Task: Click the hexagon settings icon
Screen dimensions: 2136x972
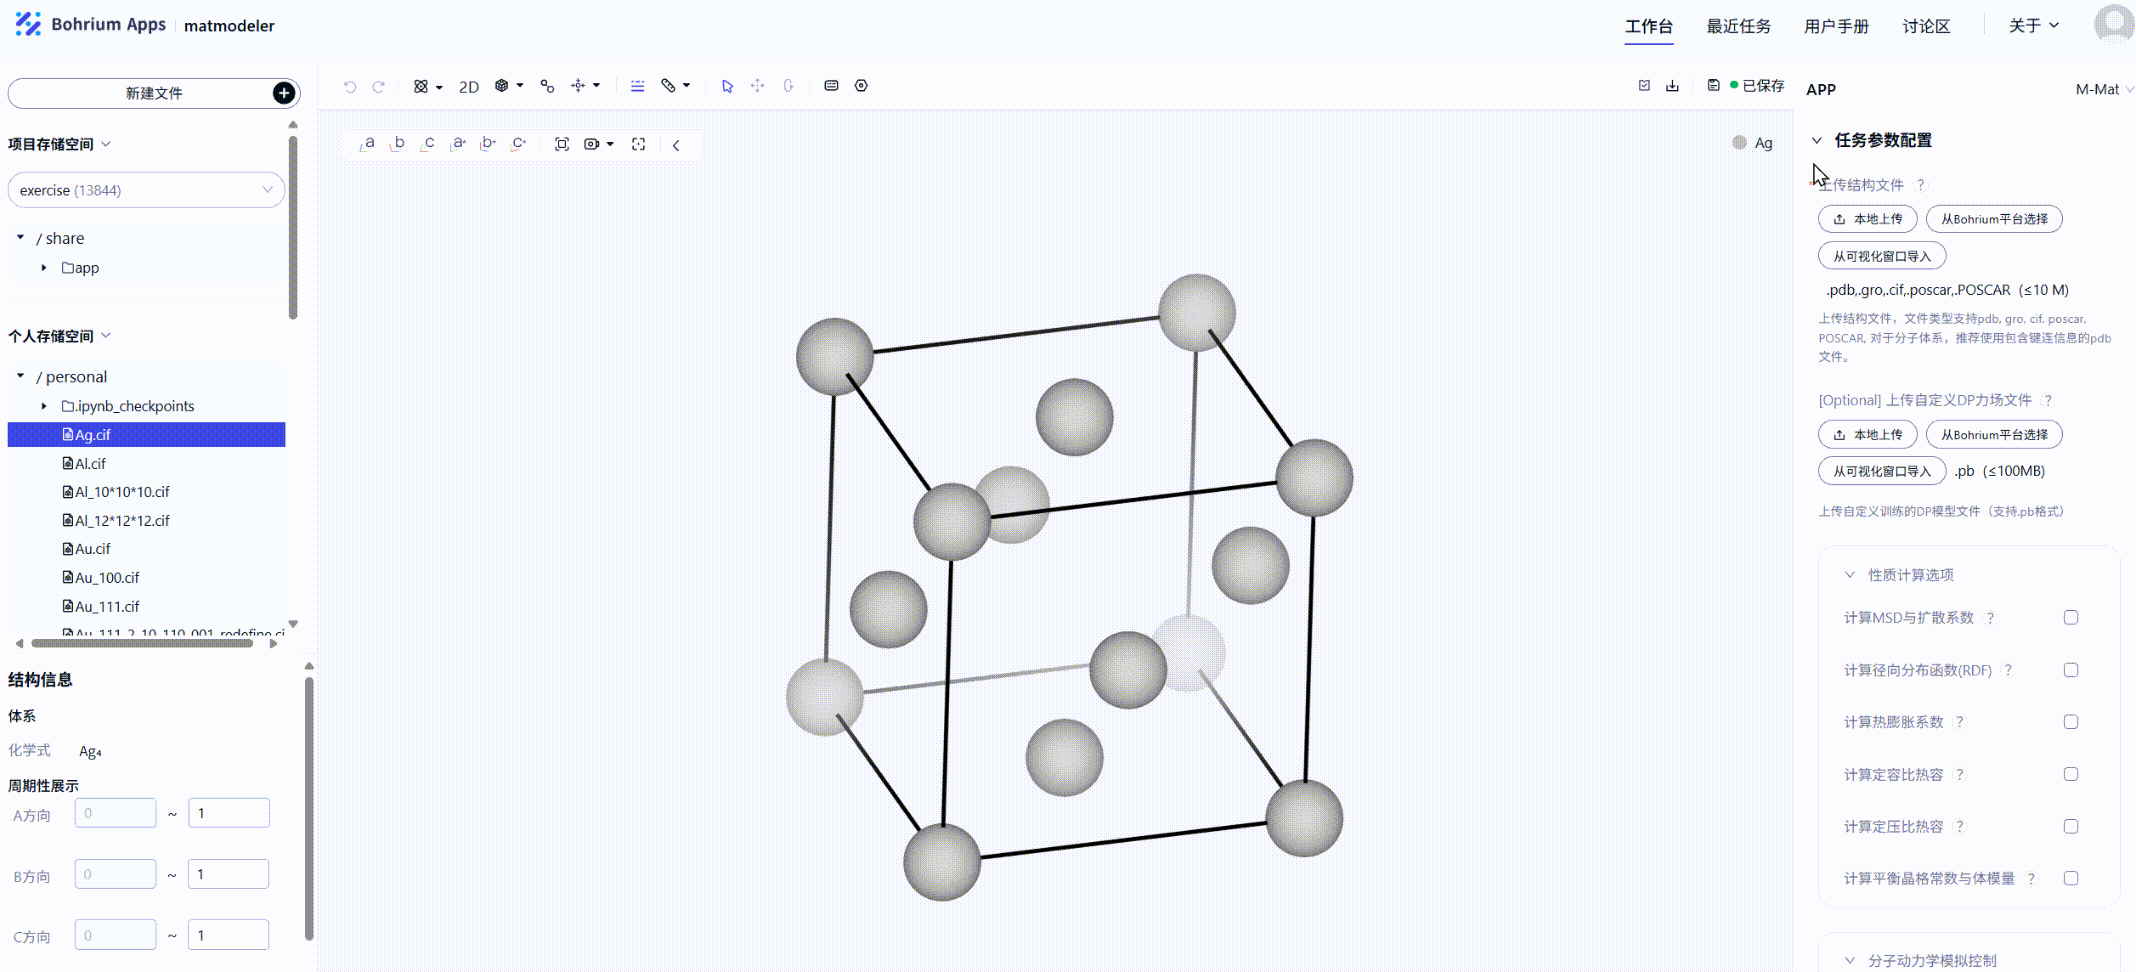Action: (x=861, y=86)
